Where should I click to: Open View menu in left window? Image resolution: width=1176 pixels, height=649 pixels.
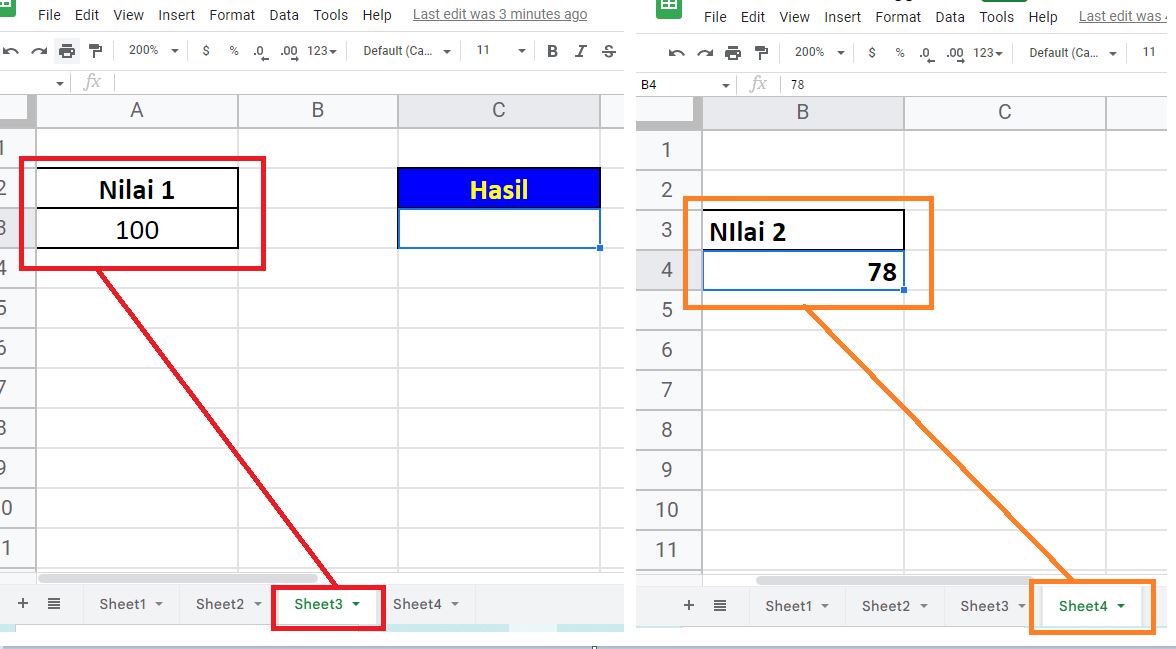click(x=128, y=15)
